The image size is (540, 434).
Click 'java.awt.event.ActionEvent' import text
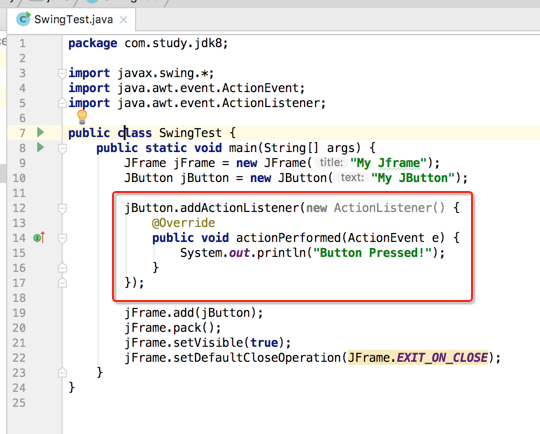(x=209, y=88)
